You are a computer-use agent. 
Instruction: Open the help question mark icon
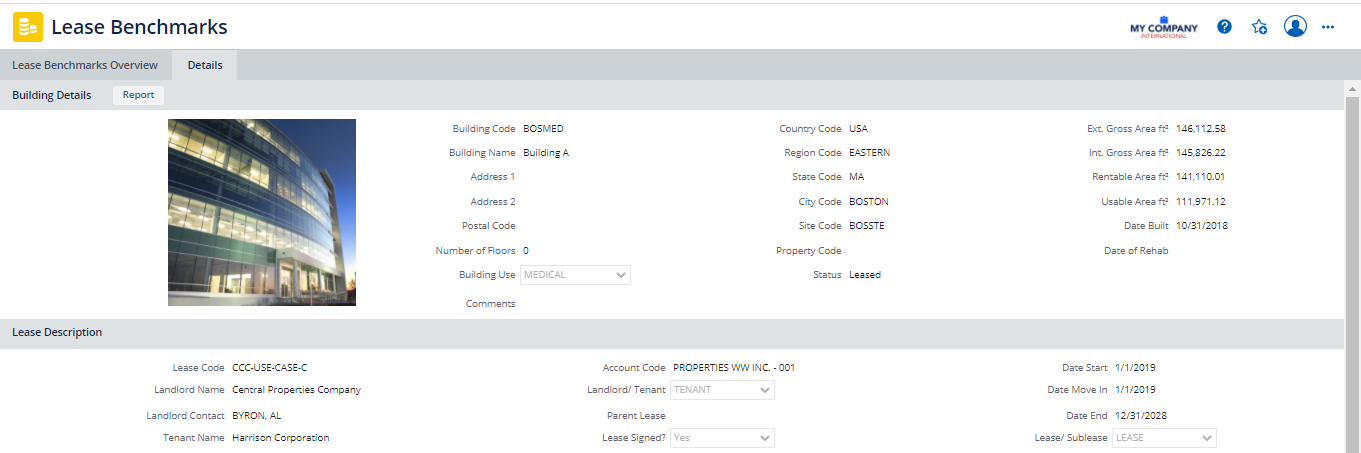pyautogui.click(x=1224, y=27)
